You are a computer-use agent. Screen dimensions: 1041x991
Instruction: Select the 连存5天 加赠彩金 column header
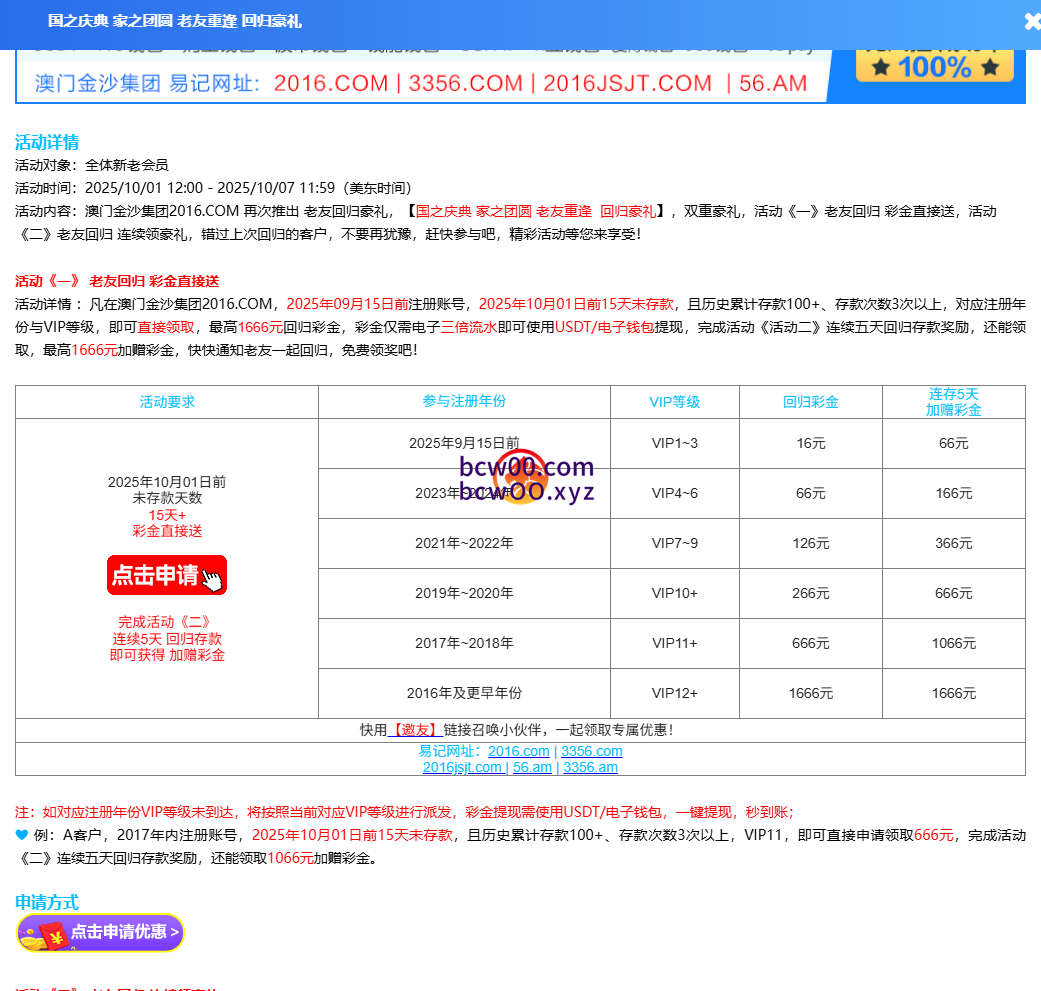pyautogui.click(x=953, y=402)
